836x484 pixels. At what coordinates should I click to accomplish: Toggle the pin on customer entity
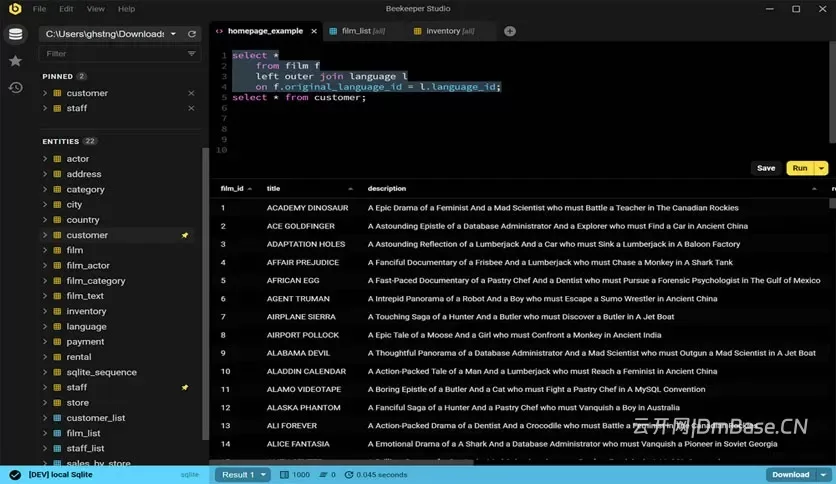point(184,235)
